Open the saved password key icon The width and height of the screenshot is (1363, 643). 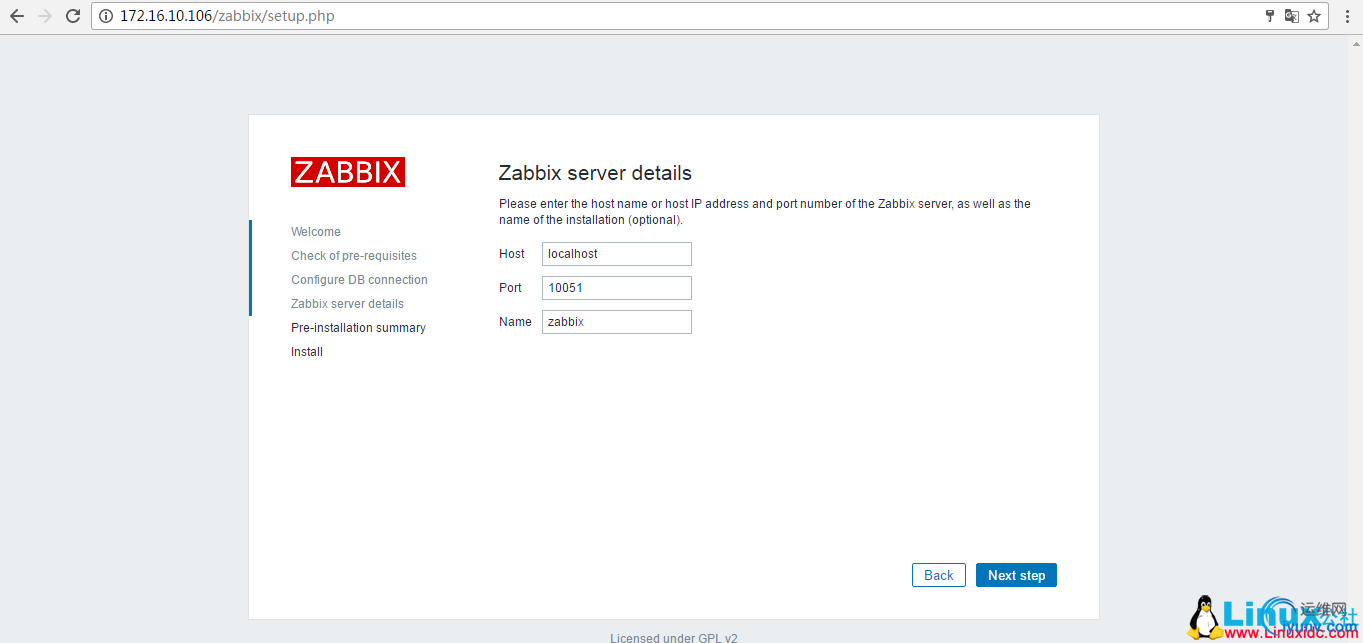pos(1270,16)
